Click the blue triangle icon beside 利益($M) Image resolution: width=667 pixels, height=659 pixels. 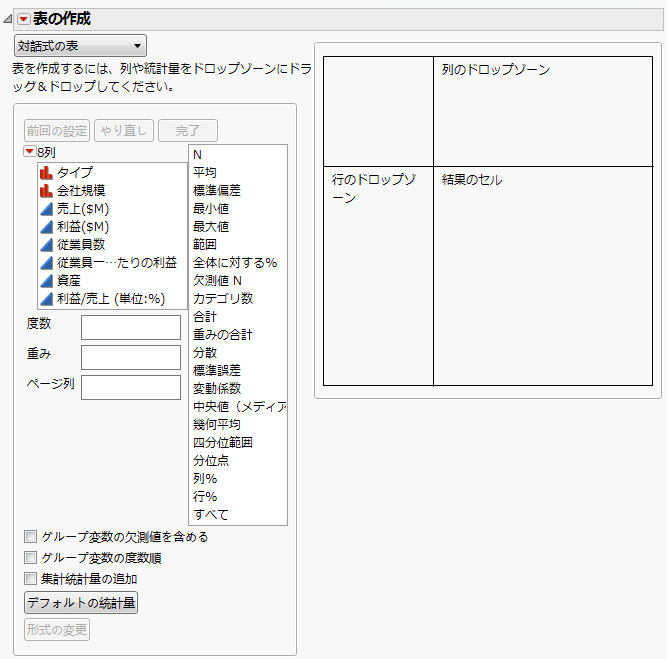(x=46, y=227)
